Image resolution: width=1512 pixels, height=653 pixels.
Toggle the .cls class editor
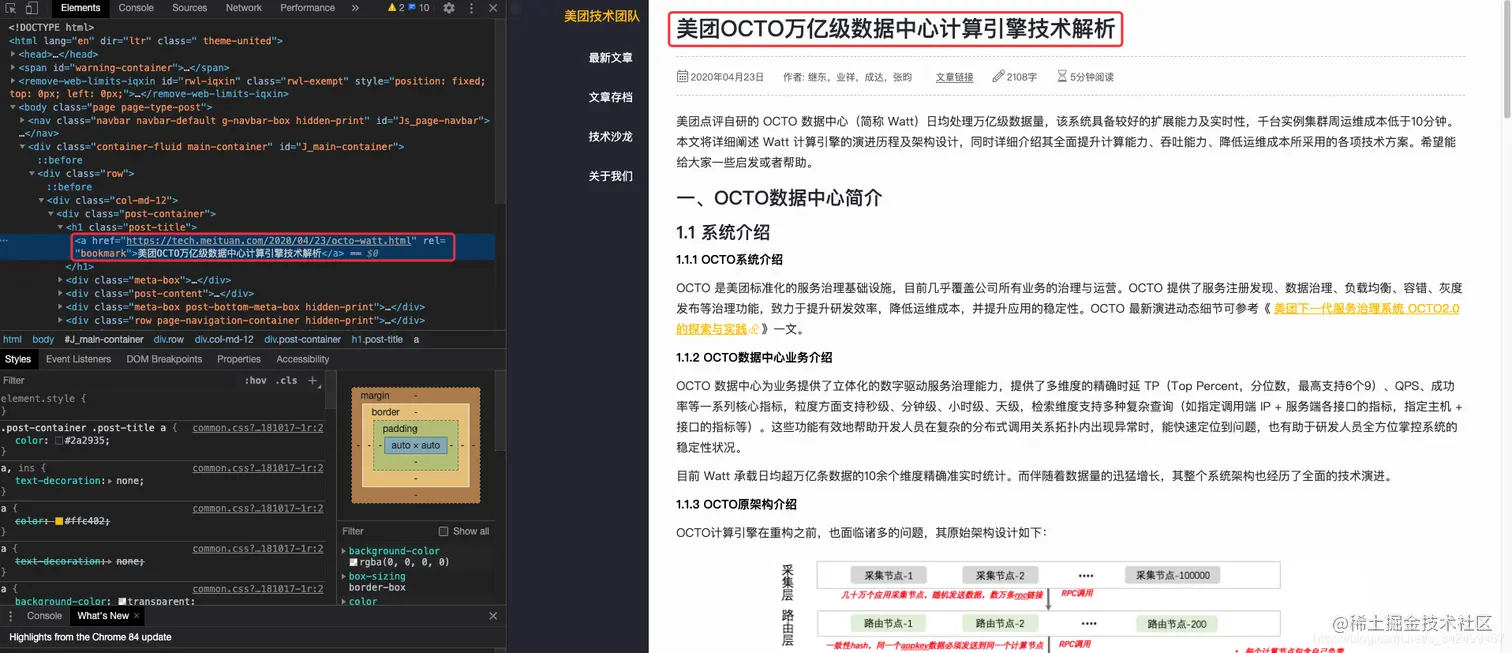pyautogui.click(x=286, y=380)
